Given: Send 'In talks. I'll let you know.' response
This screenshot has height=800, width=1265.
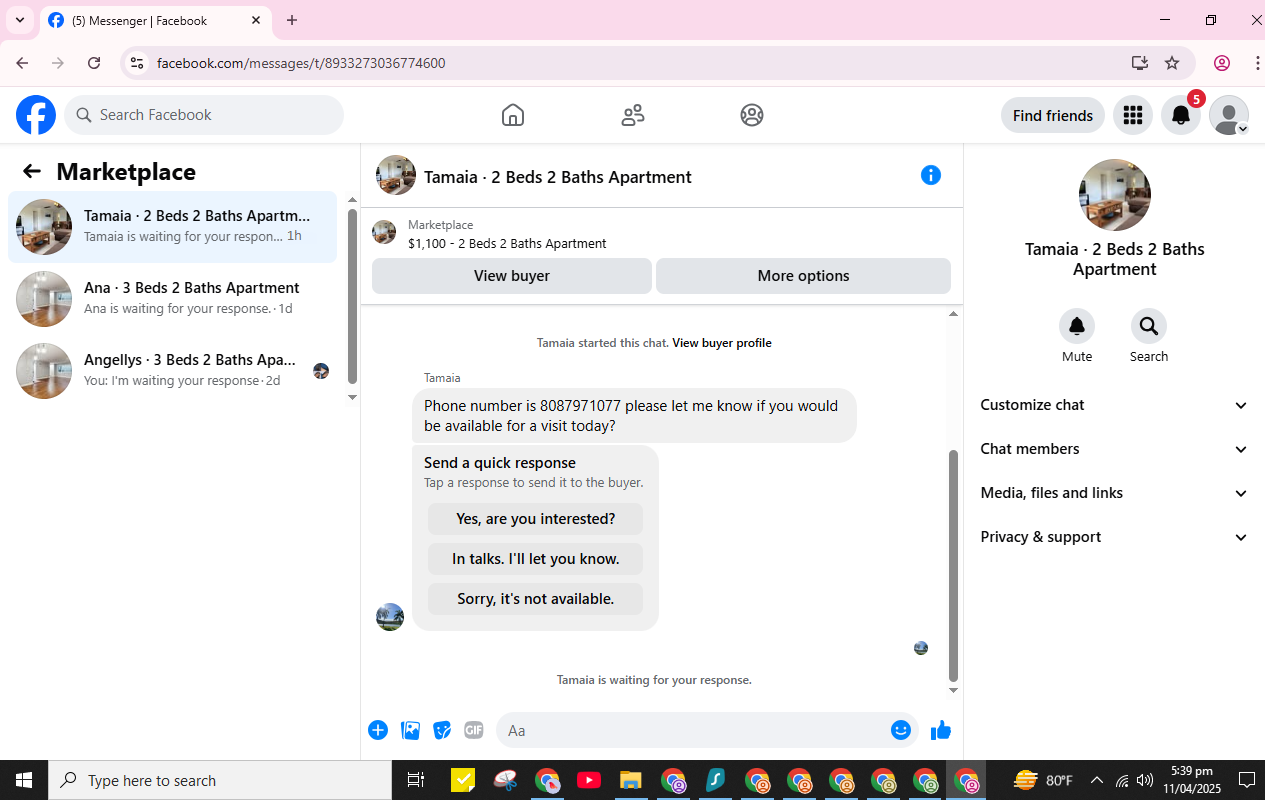Looking at the screenshot, I should tap(536, 559).
